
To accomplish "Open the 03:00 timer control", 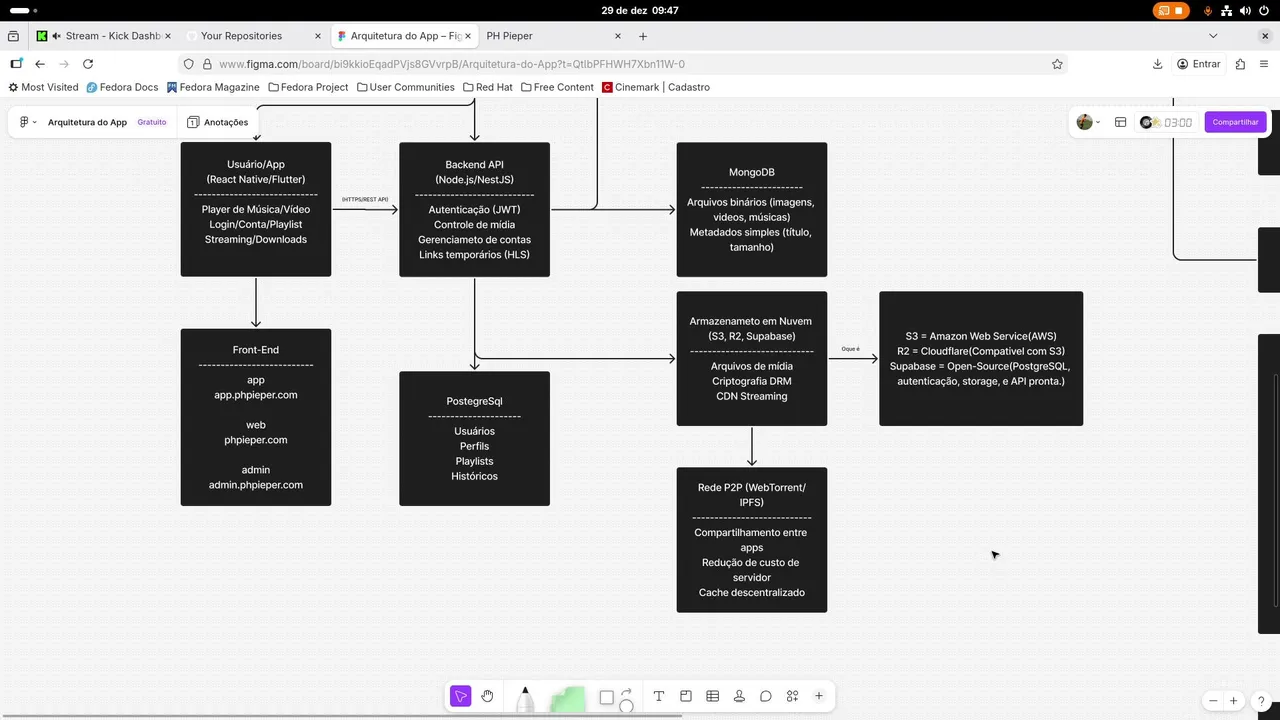I will 1166,122.
